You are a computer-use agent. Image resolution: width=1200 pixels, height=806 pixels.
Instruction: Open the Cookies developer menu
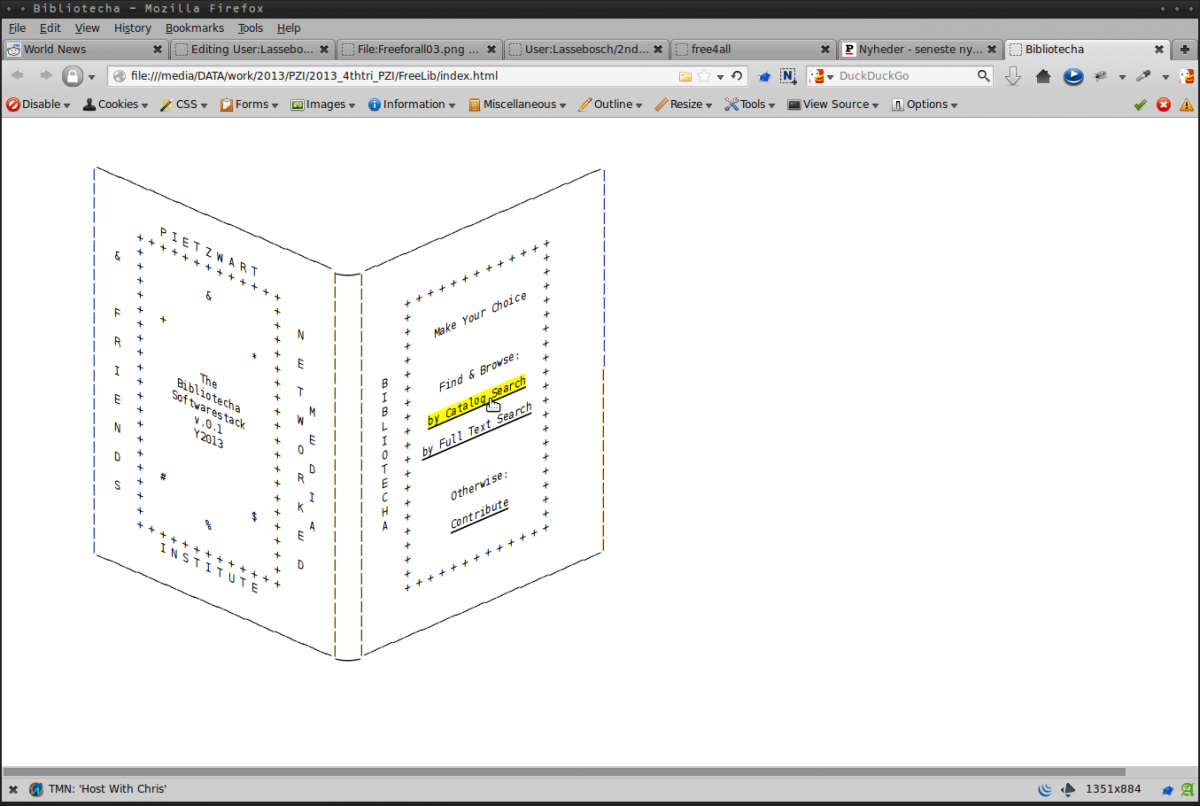pyautogui.click(x=115, y=104)
